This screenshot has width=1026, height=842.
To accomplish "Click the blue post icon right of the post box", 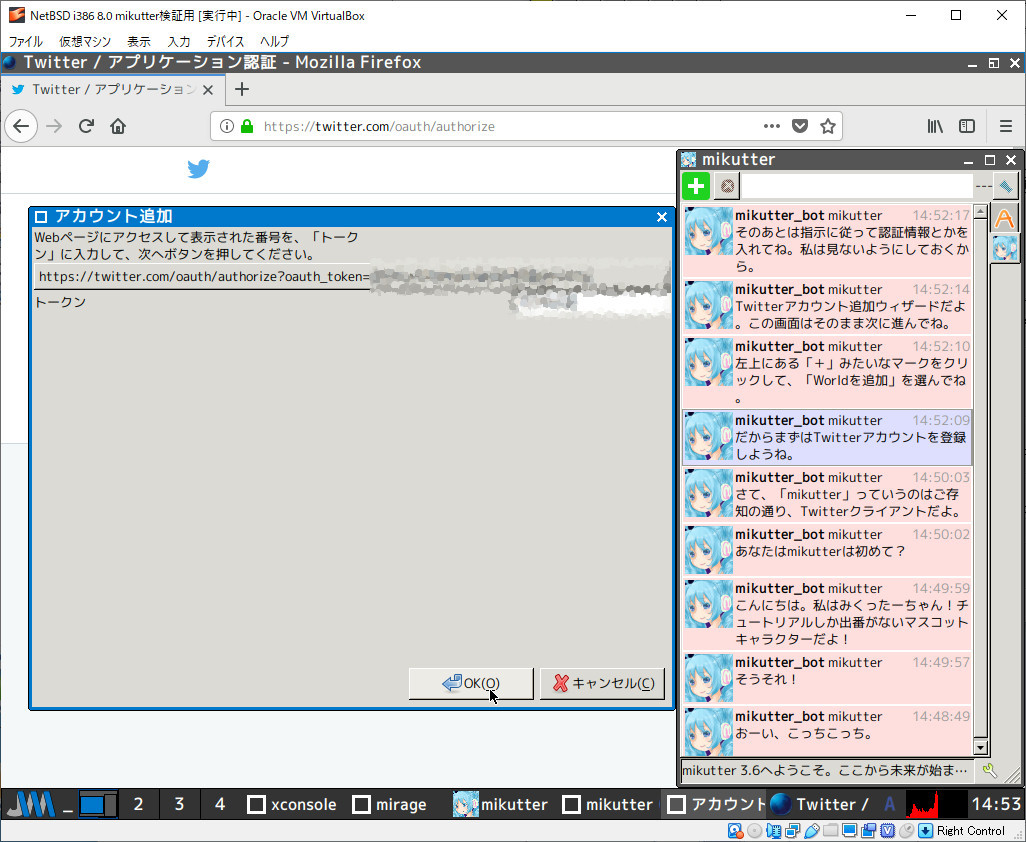I will tap(1005, 186).
